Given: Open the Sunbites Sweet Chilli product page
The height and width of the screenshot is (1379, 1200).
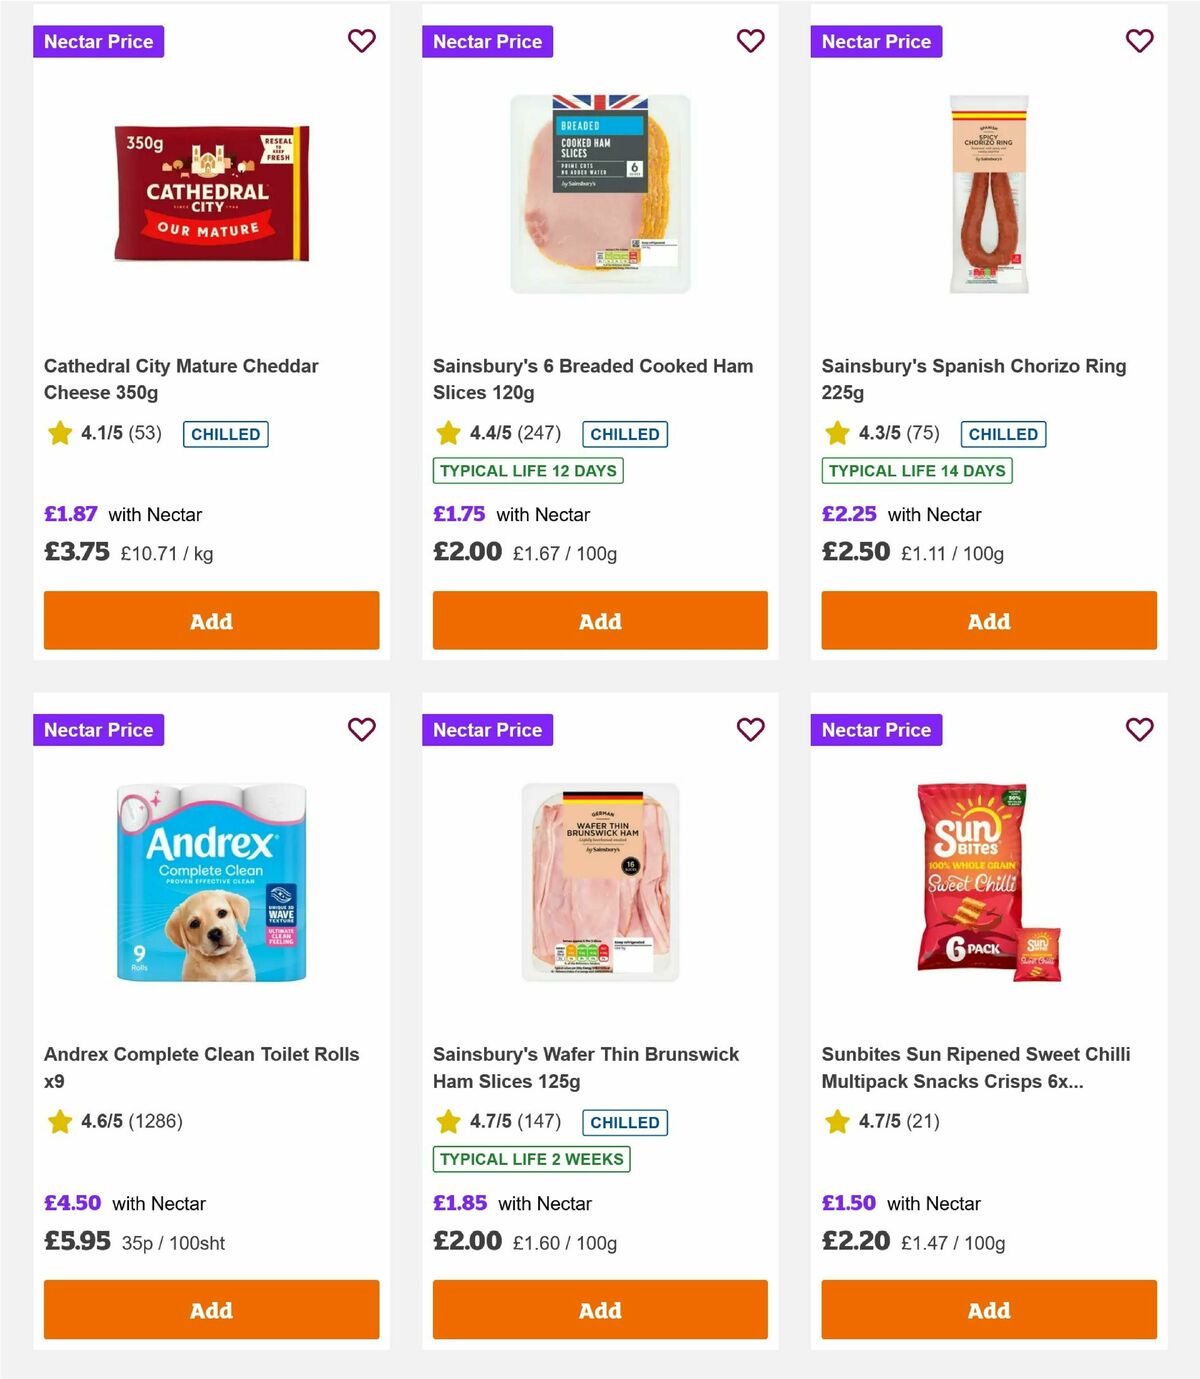Looking at the screenshot, I should 975,1068.
